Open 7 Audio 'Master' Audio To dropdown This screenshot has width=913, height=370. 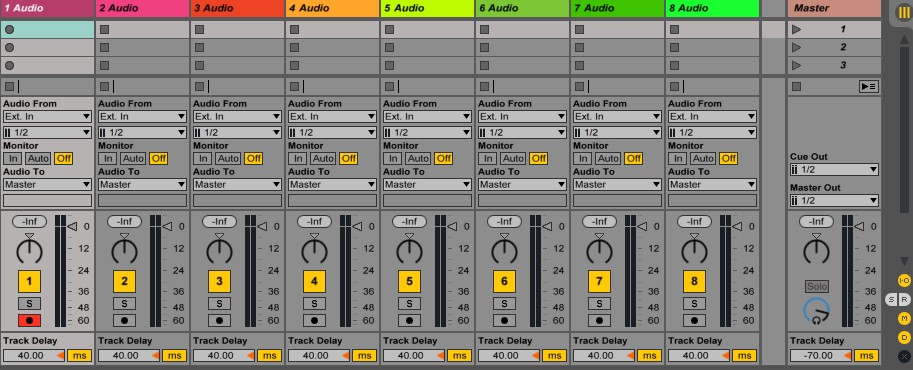tap(617, 185)
